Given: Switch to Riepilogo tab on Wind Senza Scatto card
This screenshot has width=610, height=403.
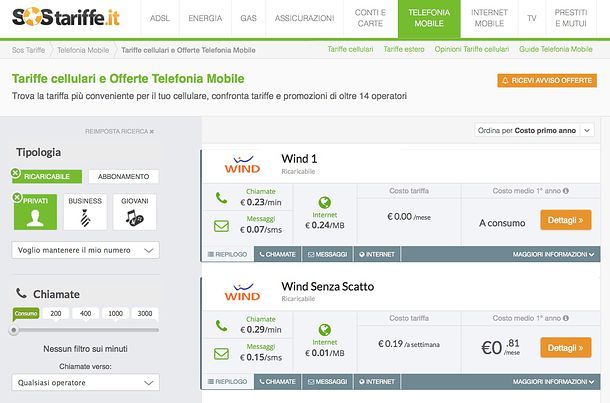Looking at the screenshot, I should tap(228, 382).
